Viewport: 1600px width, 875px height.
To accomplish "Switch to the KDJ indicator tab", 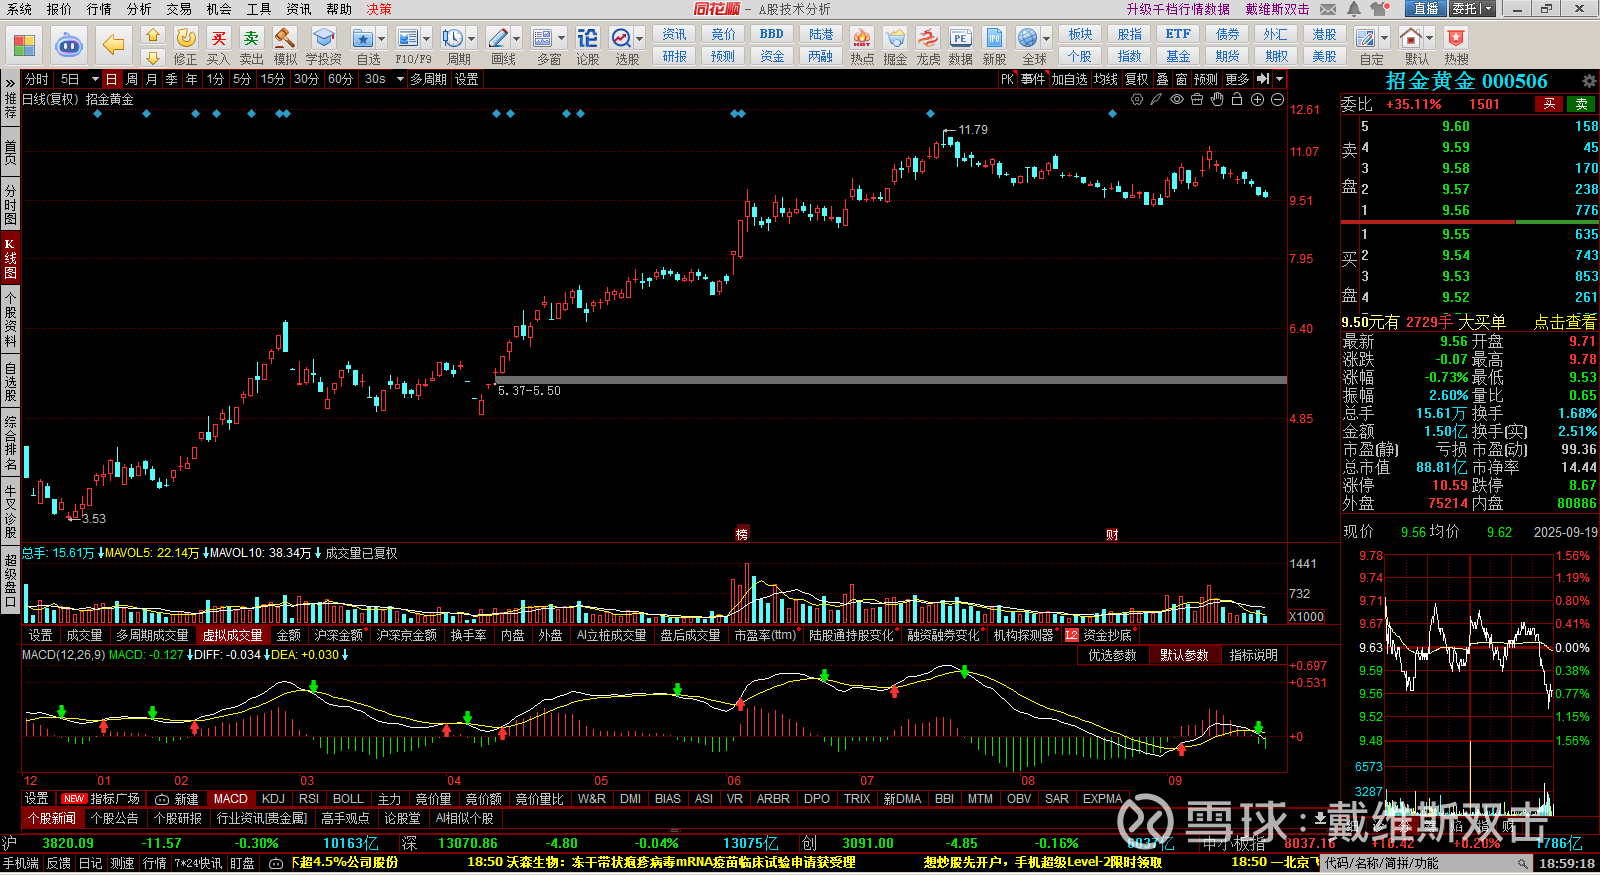I will click(273, 799).
